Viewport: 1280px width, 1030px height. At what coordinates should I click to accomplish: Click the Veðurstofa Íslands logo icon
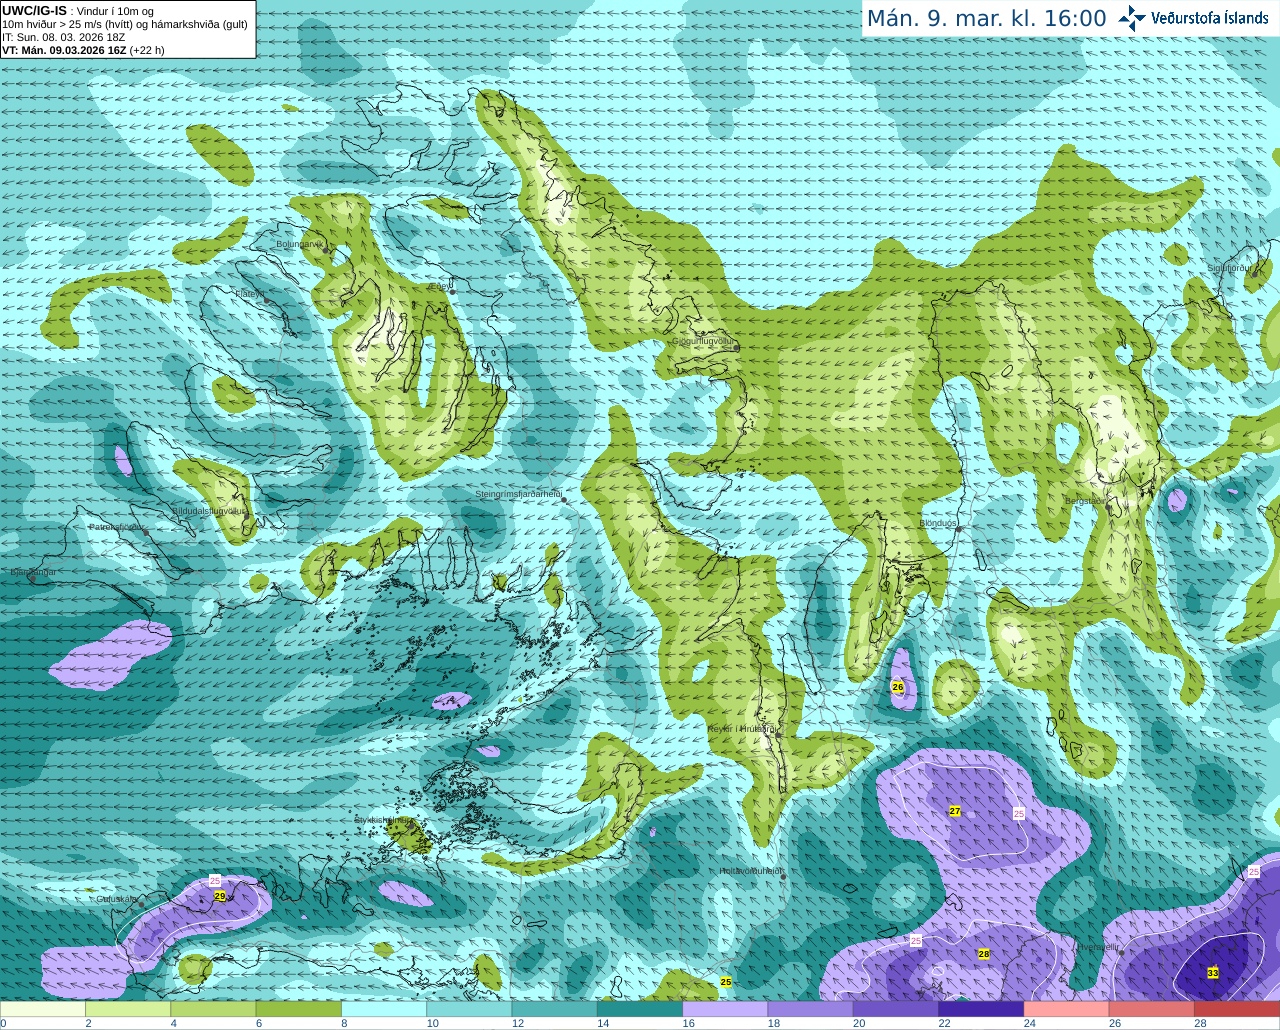1132,17
